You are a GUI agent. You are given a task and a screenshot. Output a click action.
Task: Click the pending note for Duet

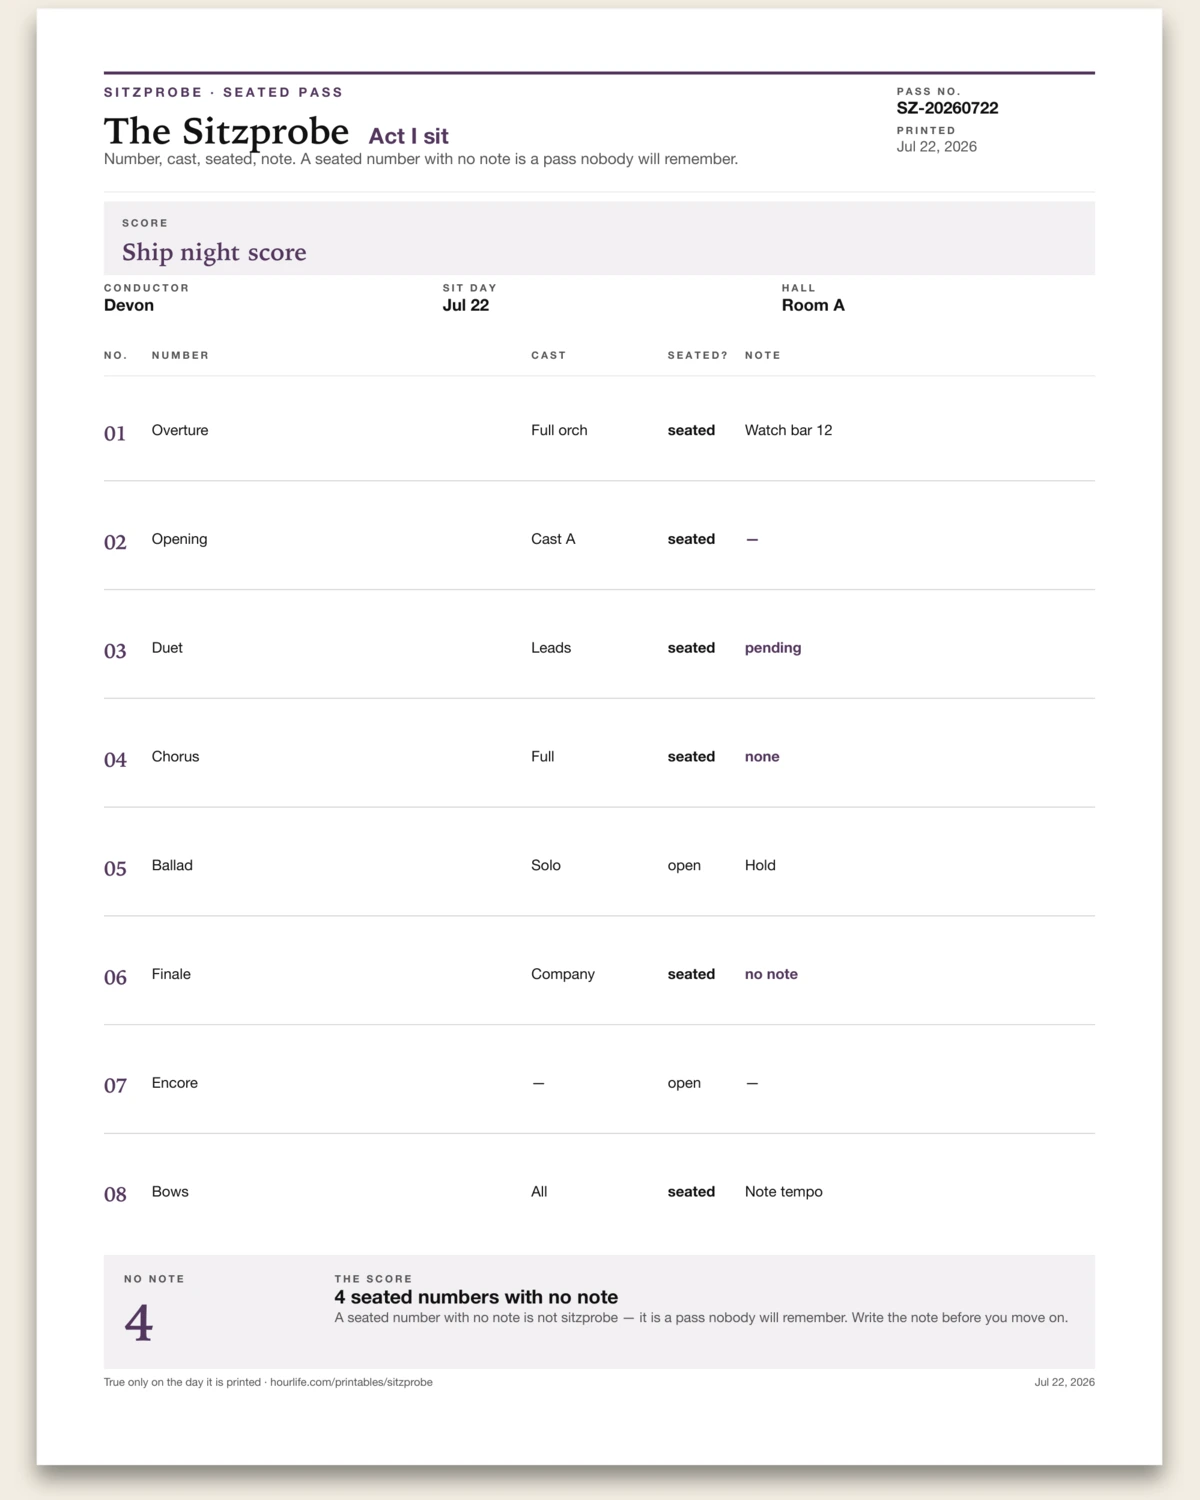773,648
